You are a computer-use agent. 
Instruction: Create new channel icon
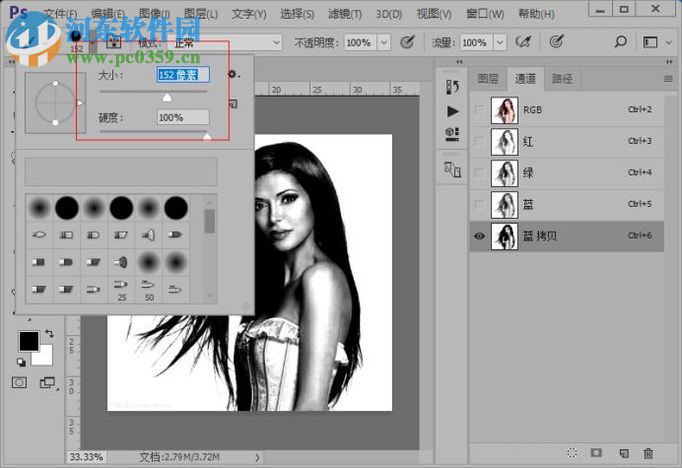(622, 453)
